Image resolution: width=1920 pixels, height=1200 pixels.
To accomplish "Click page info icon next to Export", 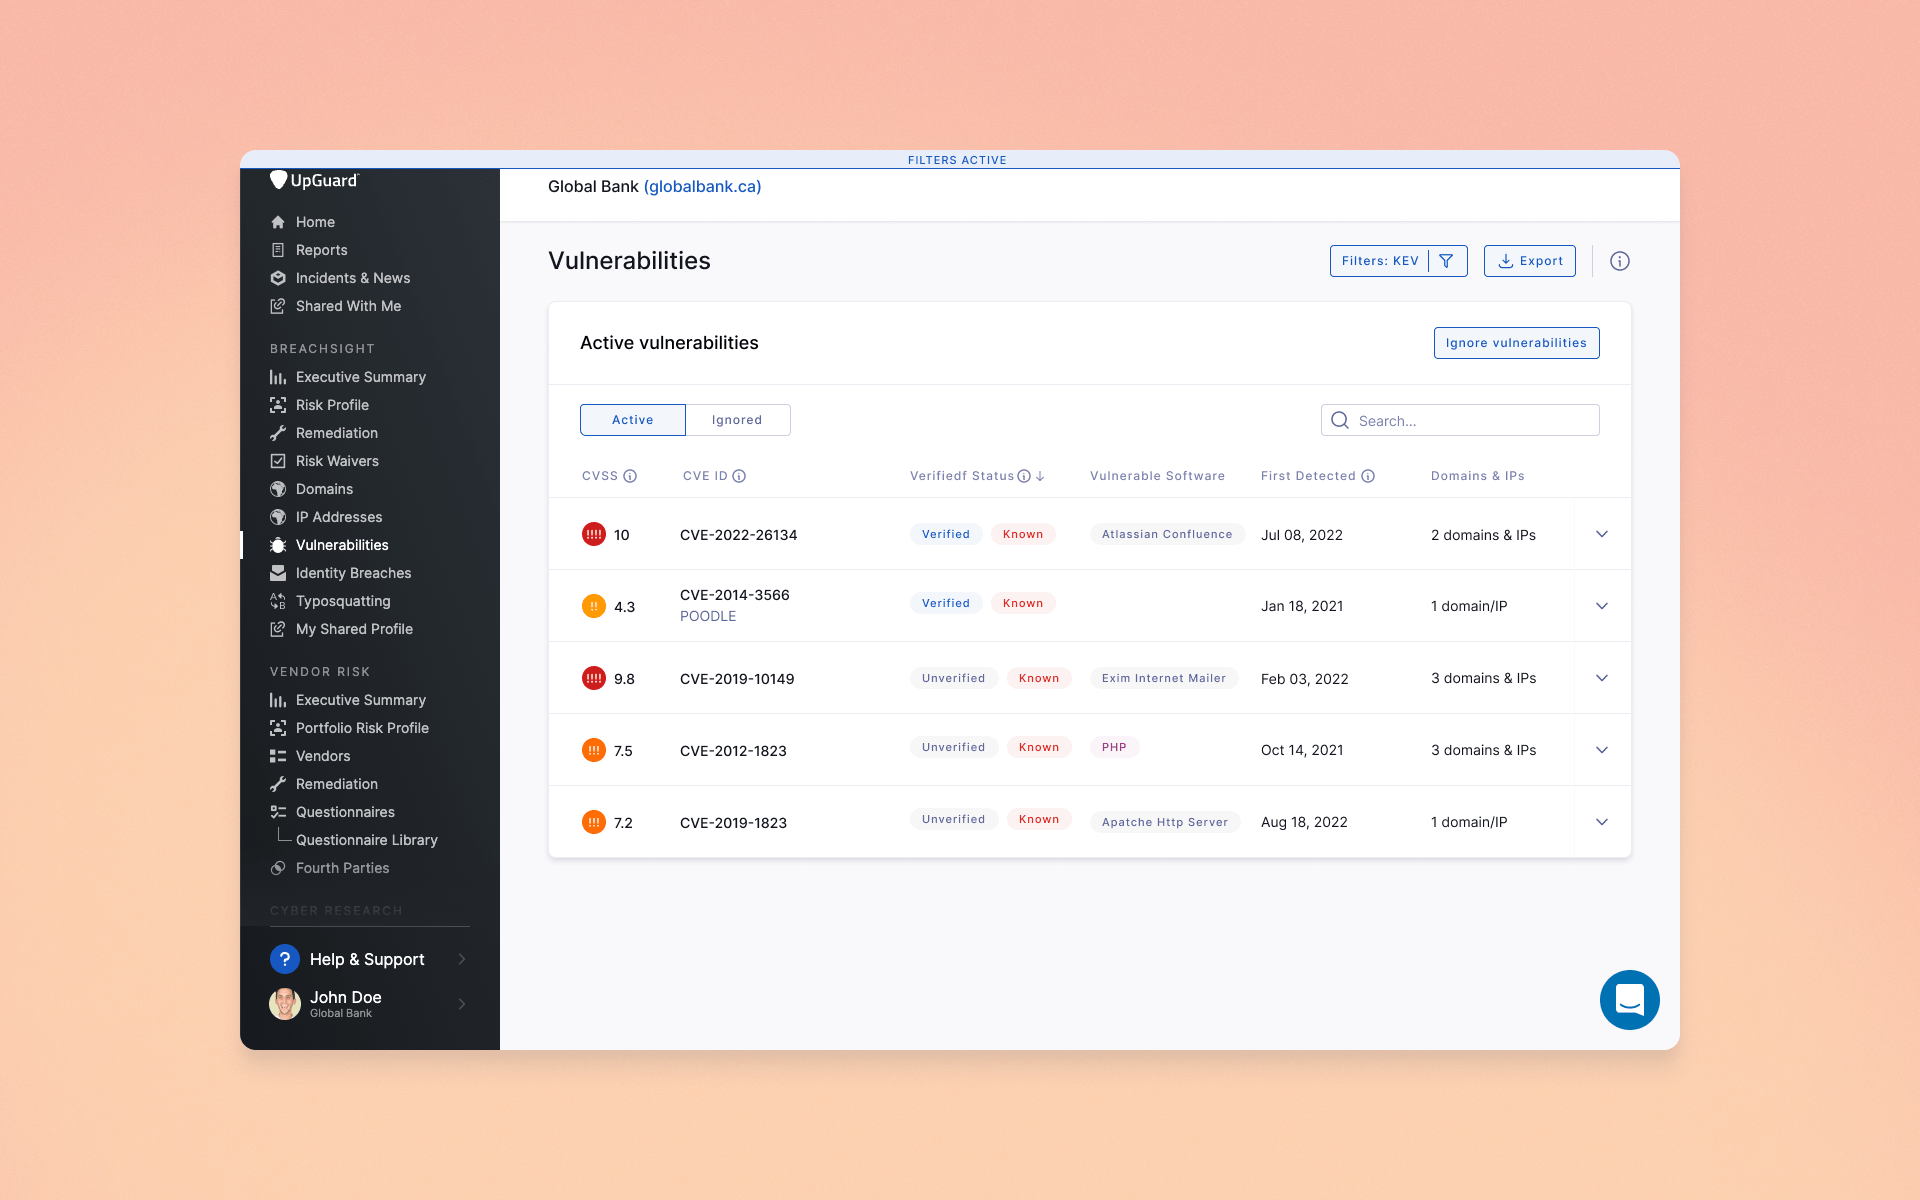I will coord(1620,261).
